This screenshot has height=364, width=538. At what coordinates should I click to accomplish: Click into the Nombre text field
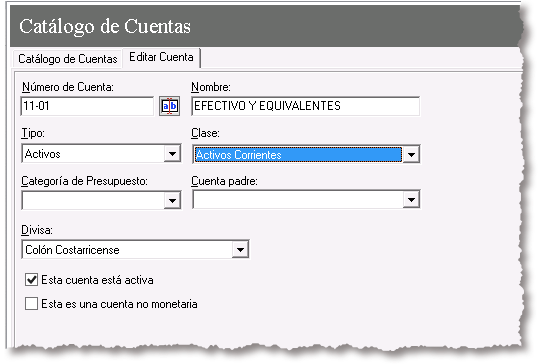(x=305, y=106)
